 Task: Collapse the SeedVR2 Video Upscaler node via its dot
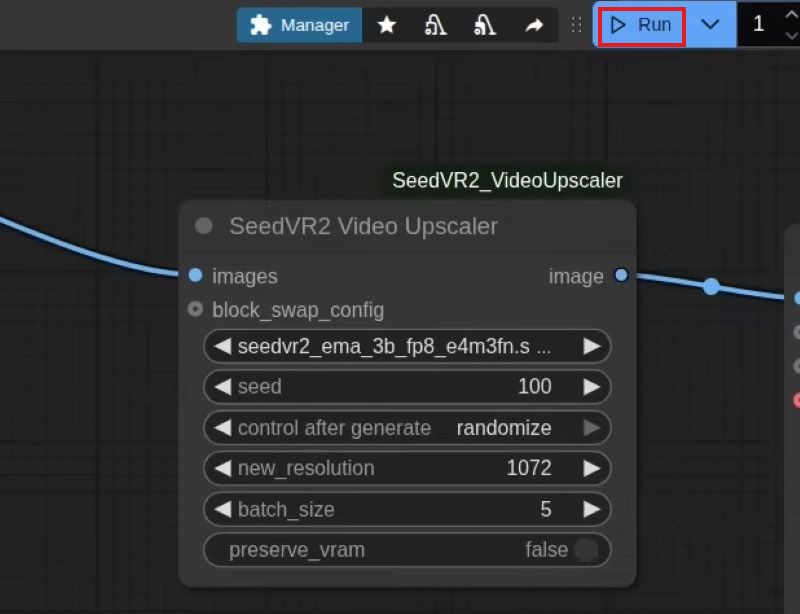tap(204, 226)
